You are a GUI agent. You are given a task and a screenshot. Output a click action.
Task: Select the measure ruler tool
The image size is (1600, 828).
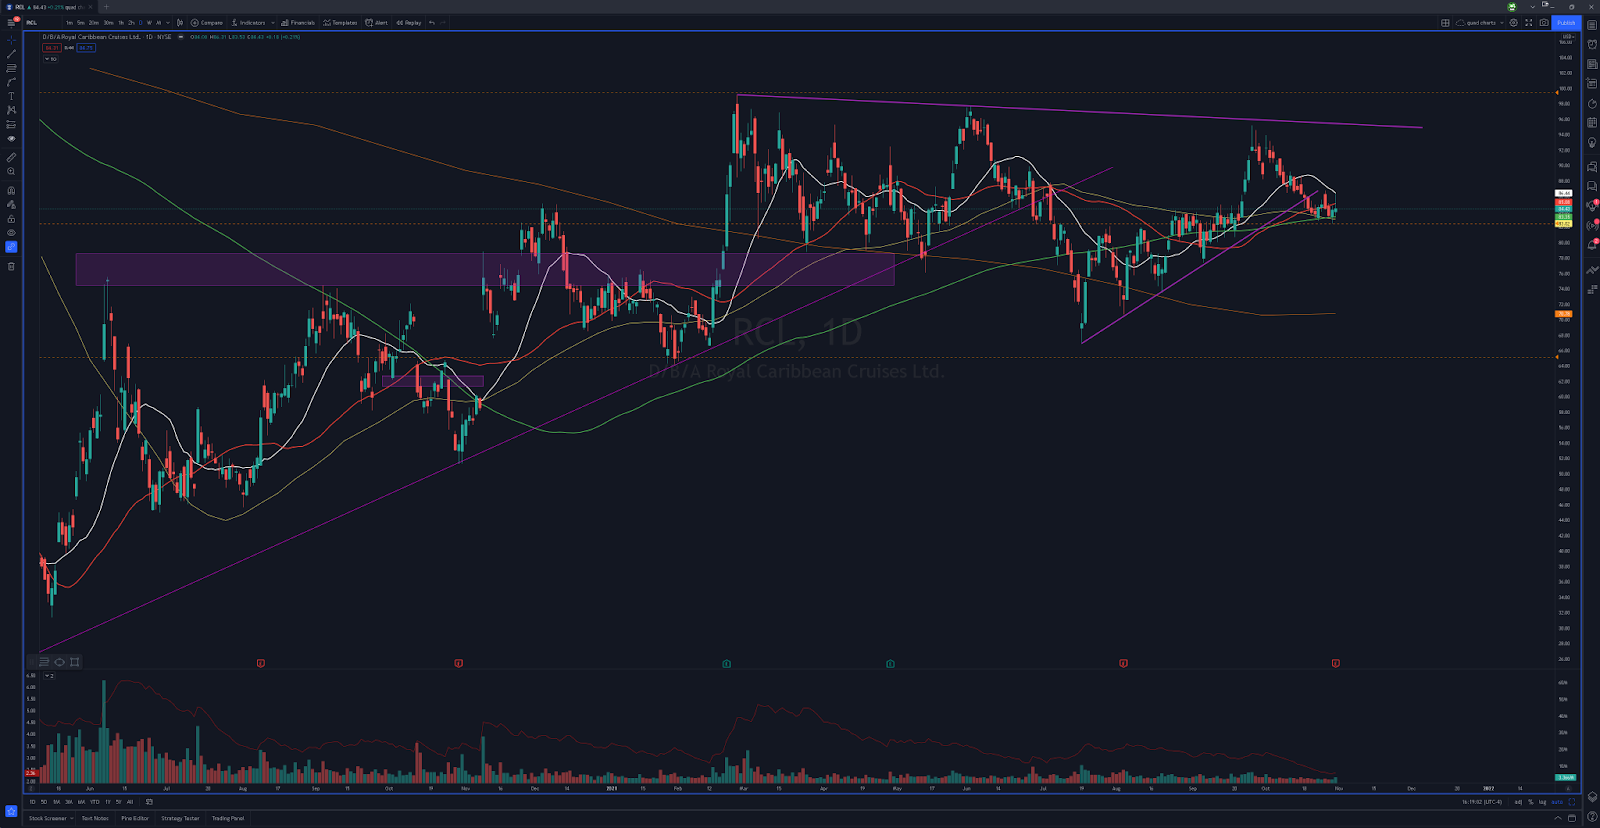[x=11, y=157]
